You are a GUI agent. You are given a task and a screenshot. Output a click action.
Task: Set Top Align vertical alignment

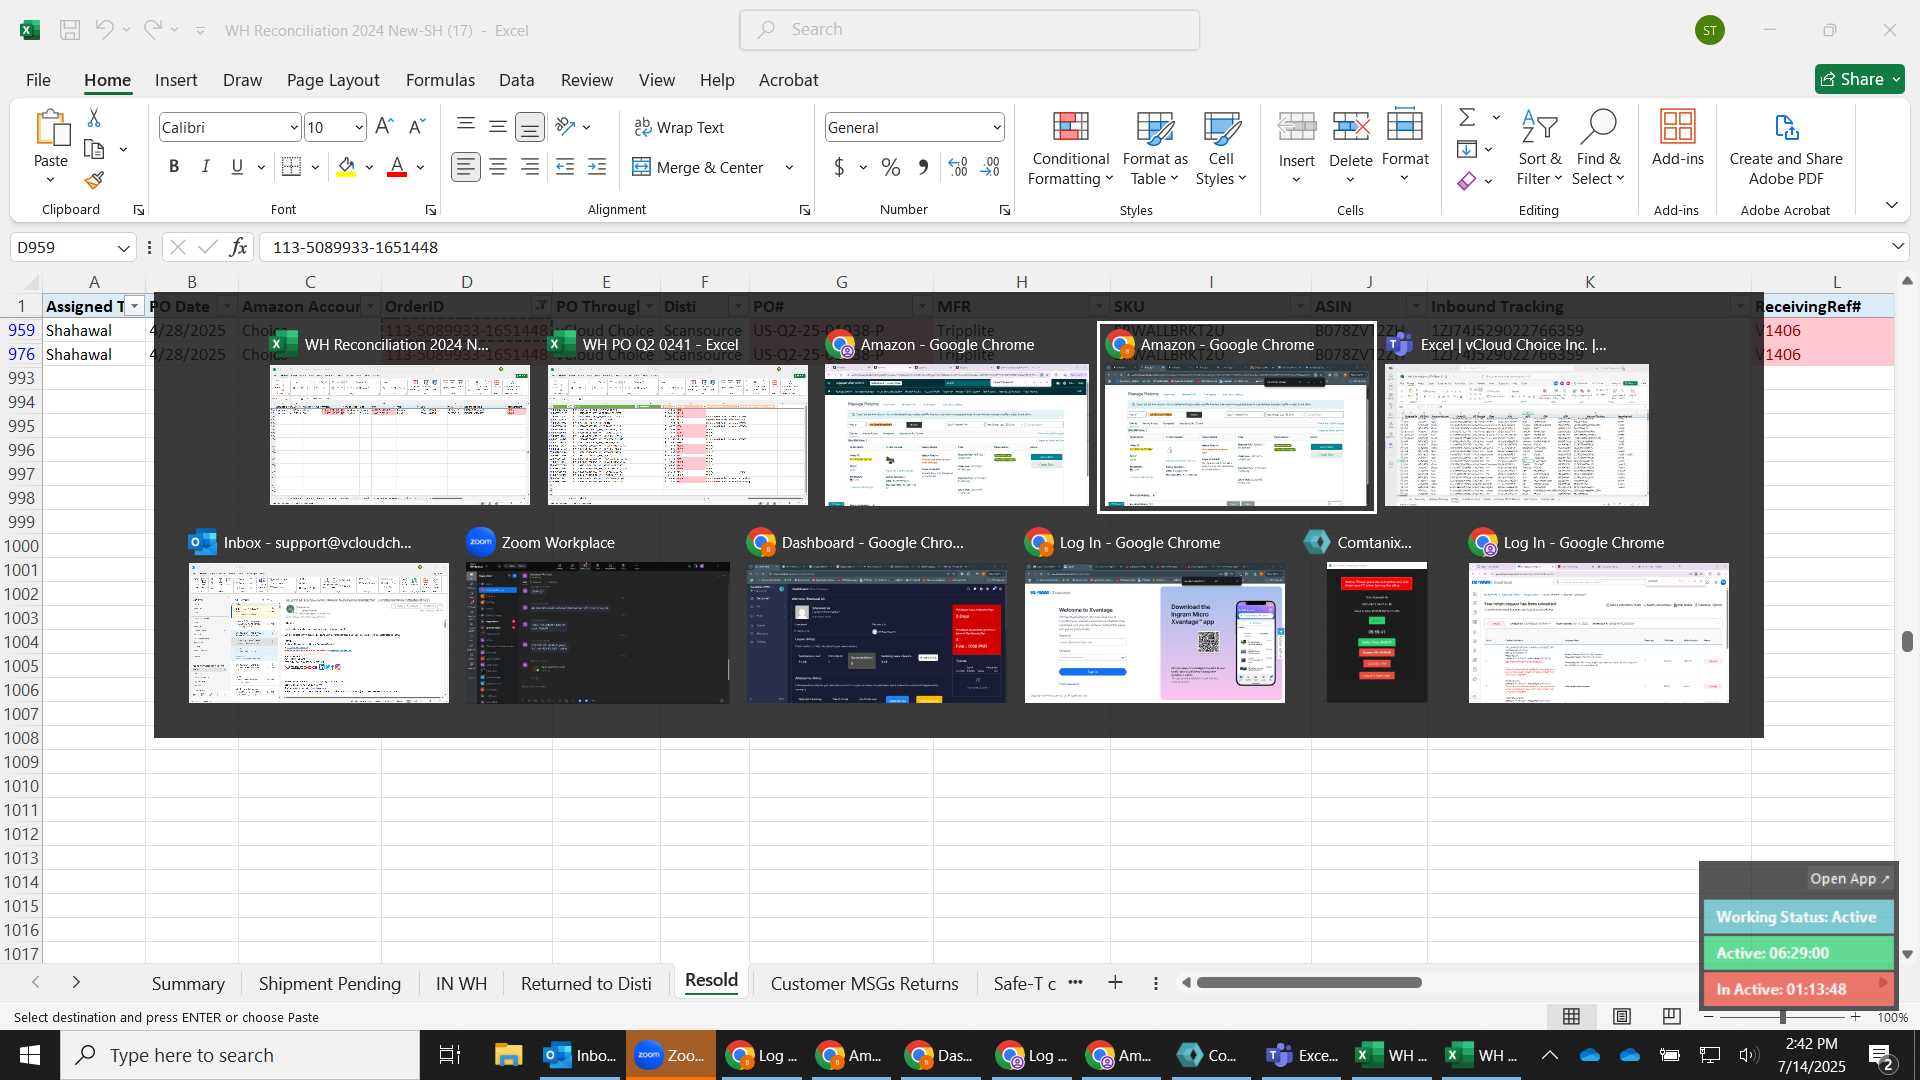tap(466, 125)
